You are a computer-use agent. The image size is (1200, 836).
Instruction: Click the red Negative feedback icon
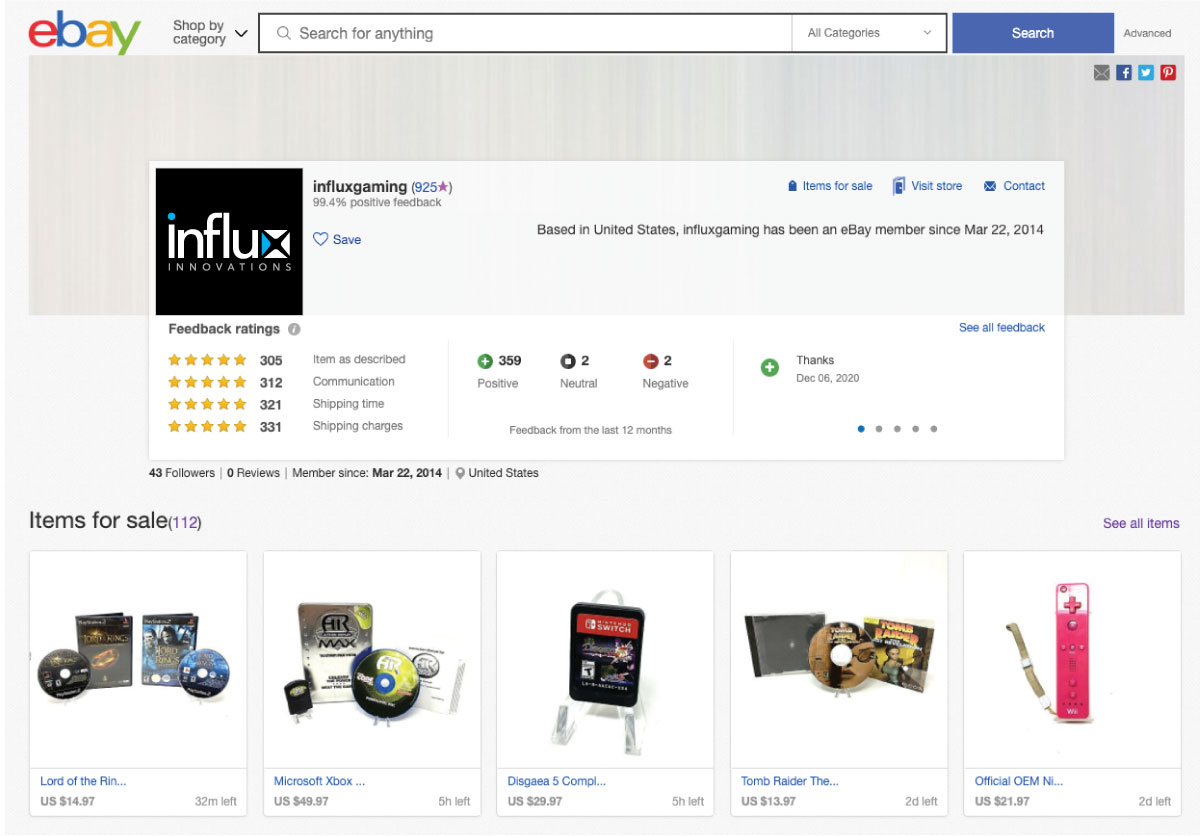(x=651, y=361)
